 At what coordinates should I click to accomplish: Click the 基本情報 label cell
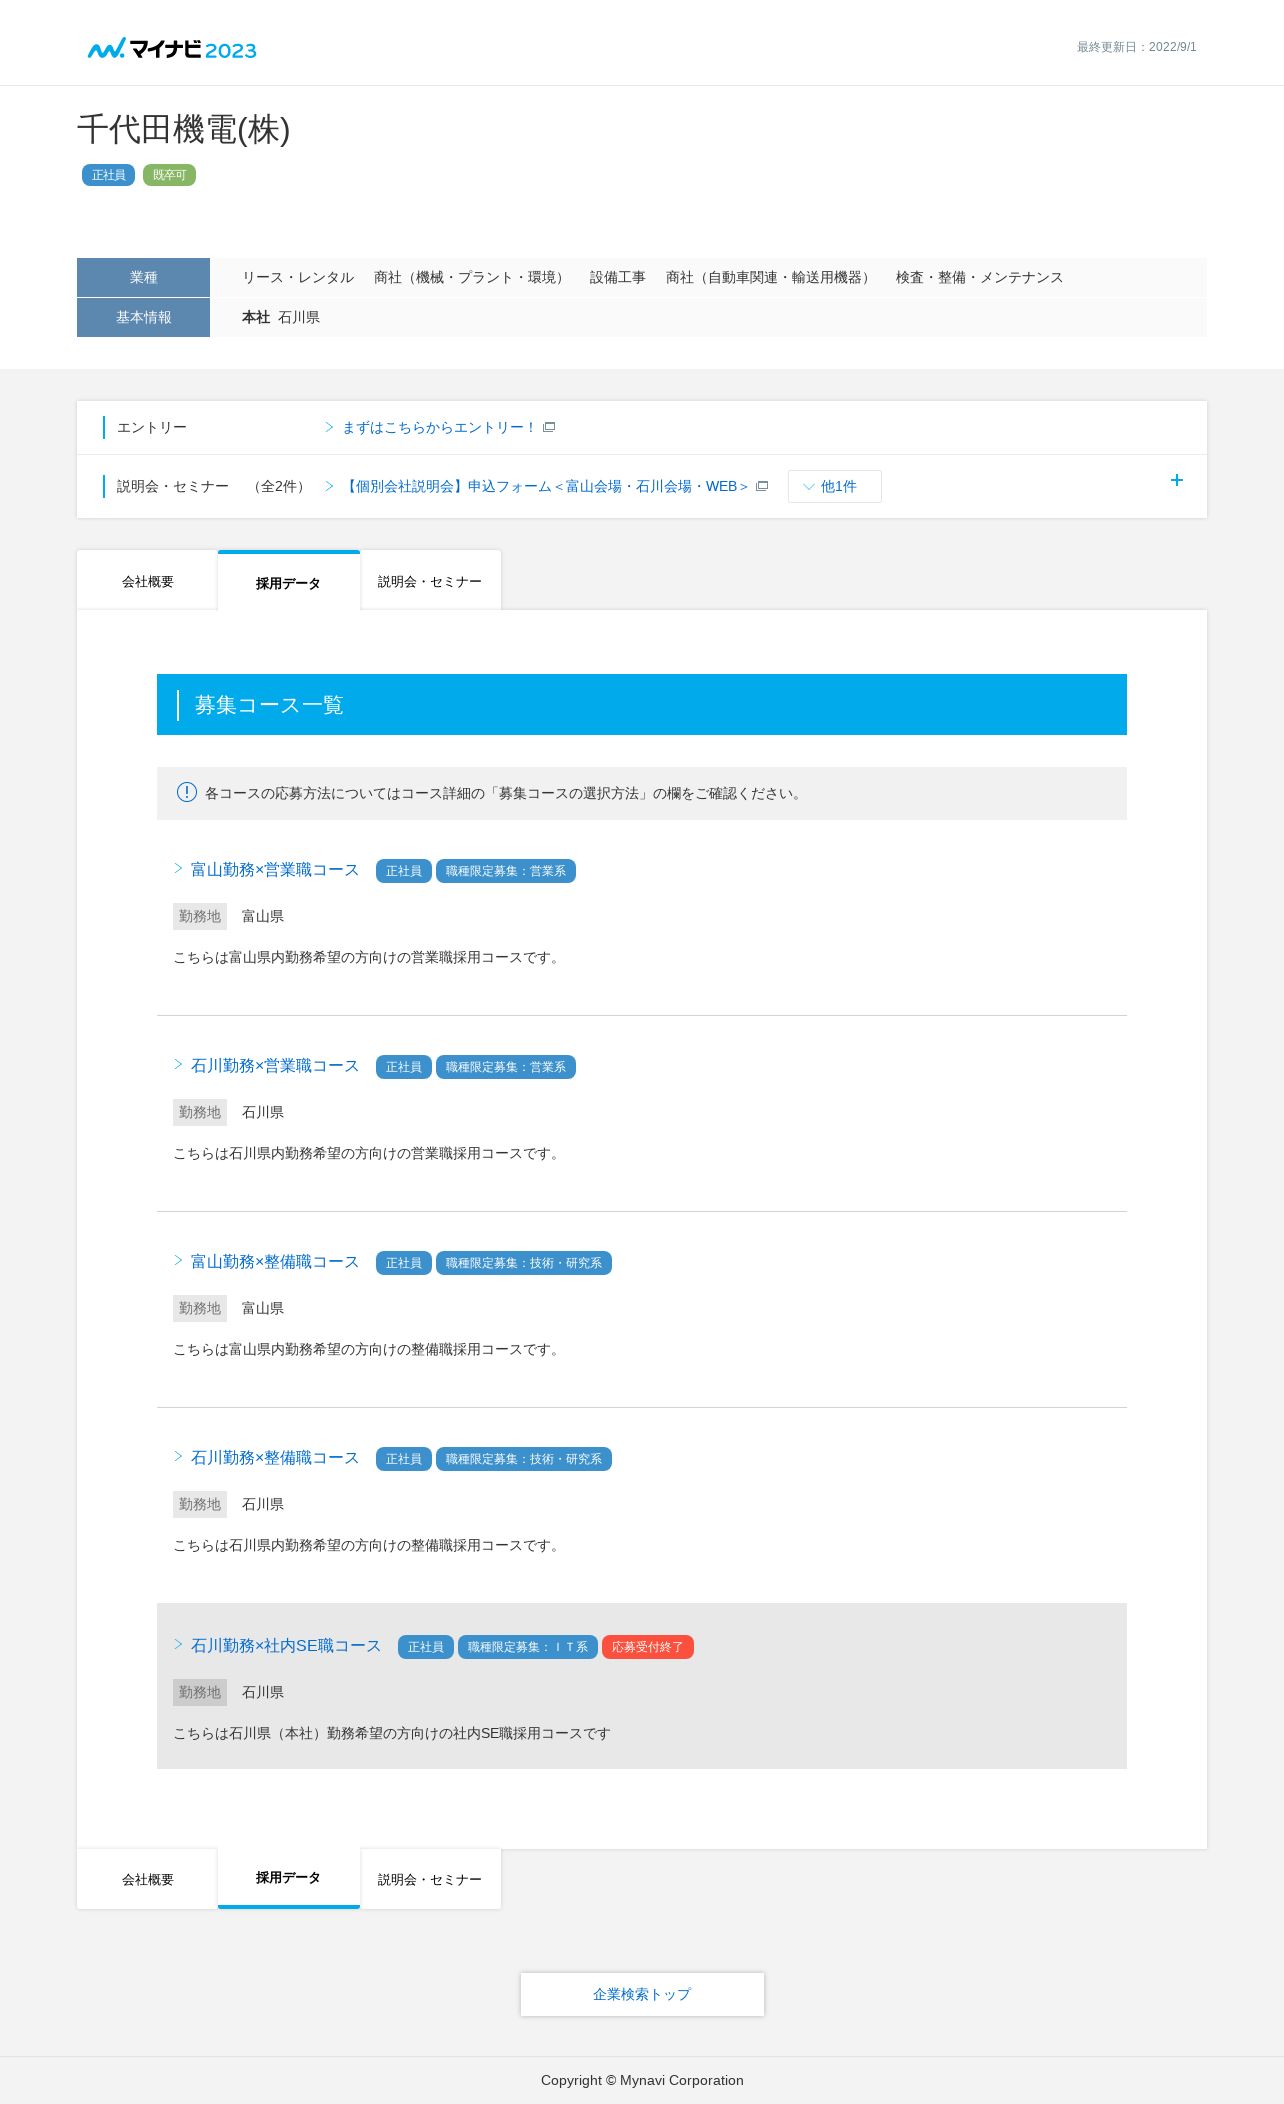click(143, 317)
